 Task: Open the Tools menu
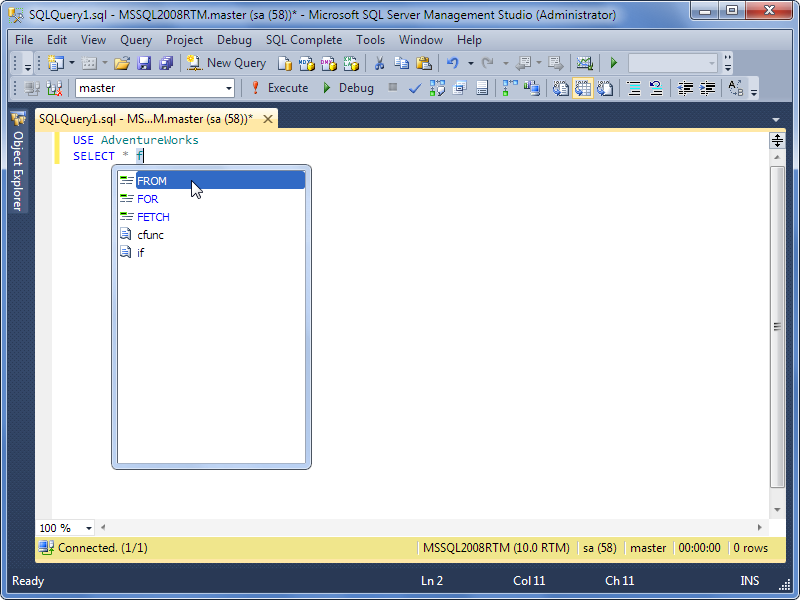pyautogui.click(x=370, y=40)
